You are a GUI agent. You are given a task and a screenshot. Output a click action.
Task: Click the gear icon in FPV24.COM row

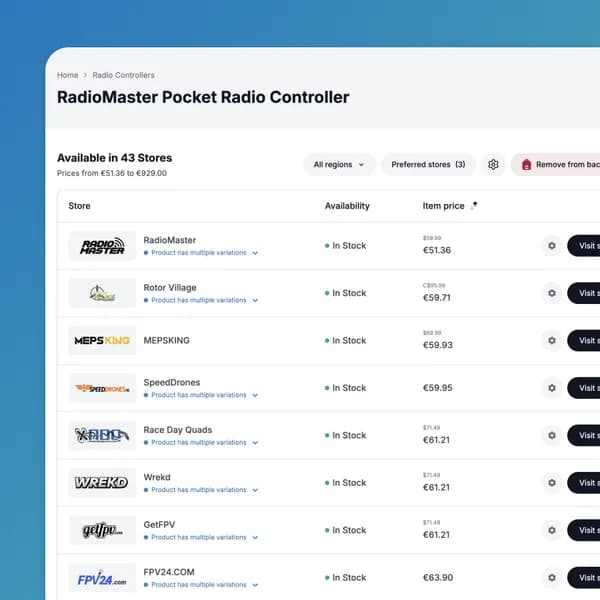click(552, 578)
